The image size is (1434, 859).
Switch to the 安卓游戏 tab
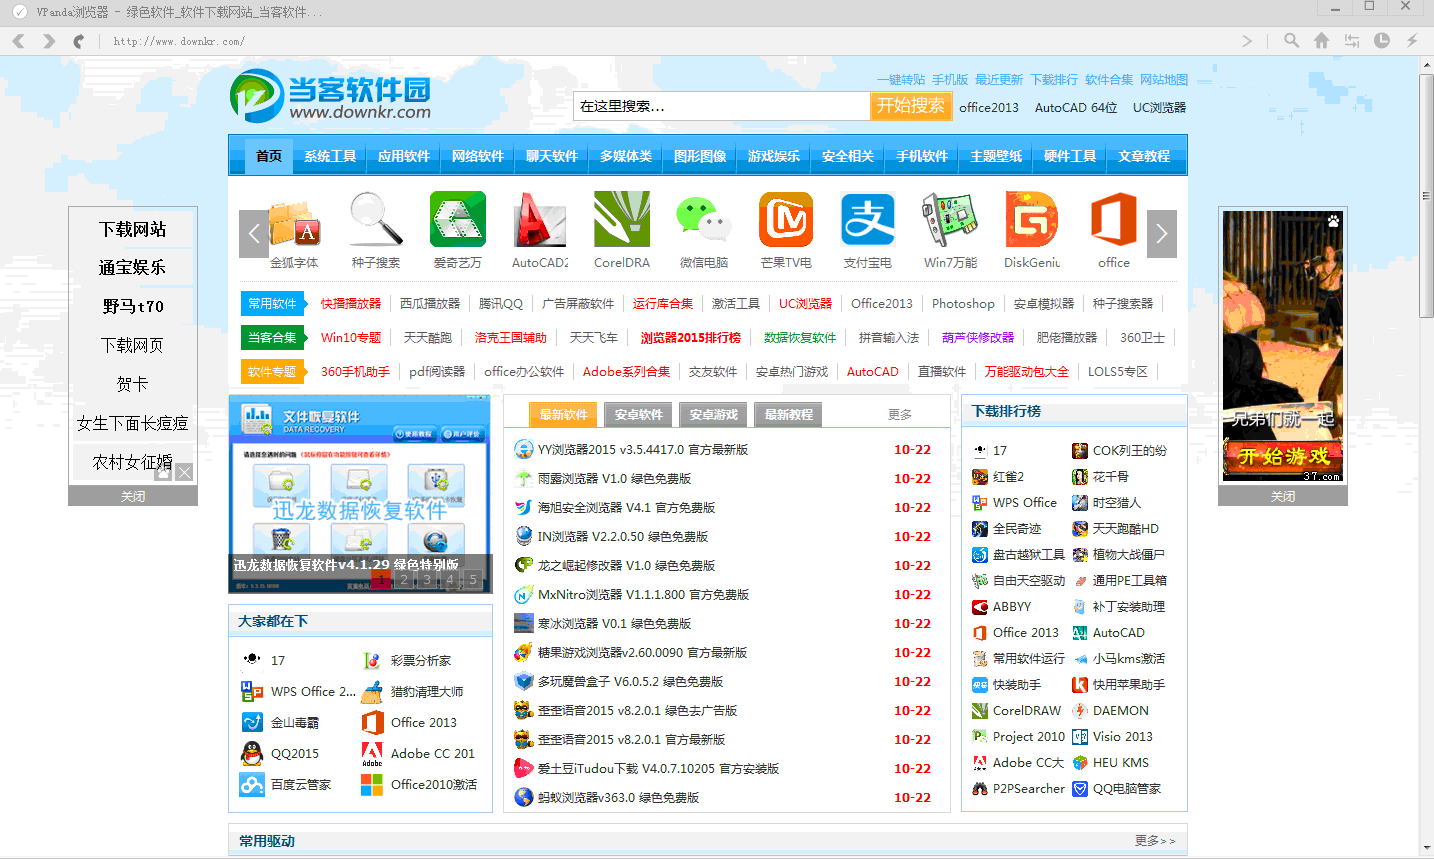click(x=713, y=414)
